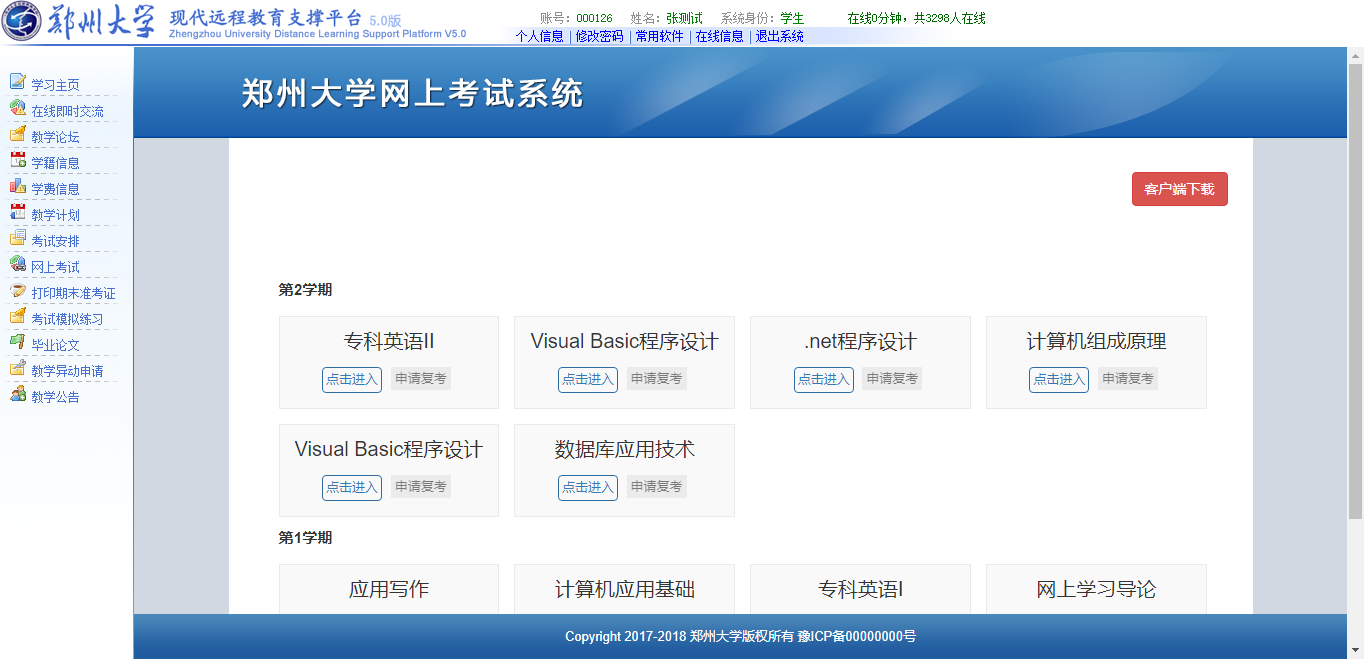This screenshot has height=659, width=1364.
Task: Open 个人信息 in top menu
Action: pos(539,36)
